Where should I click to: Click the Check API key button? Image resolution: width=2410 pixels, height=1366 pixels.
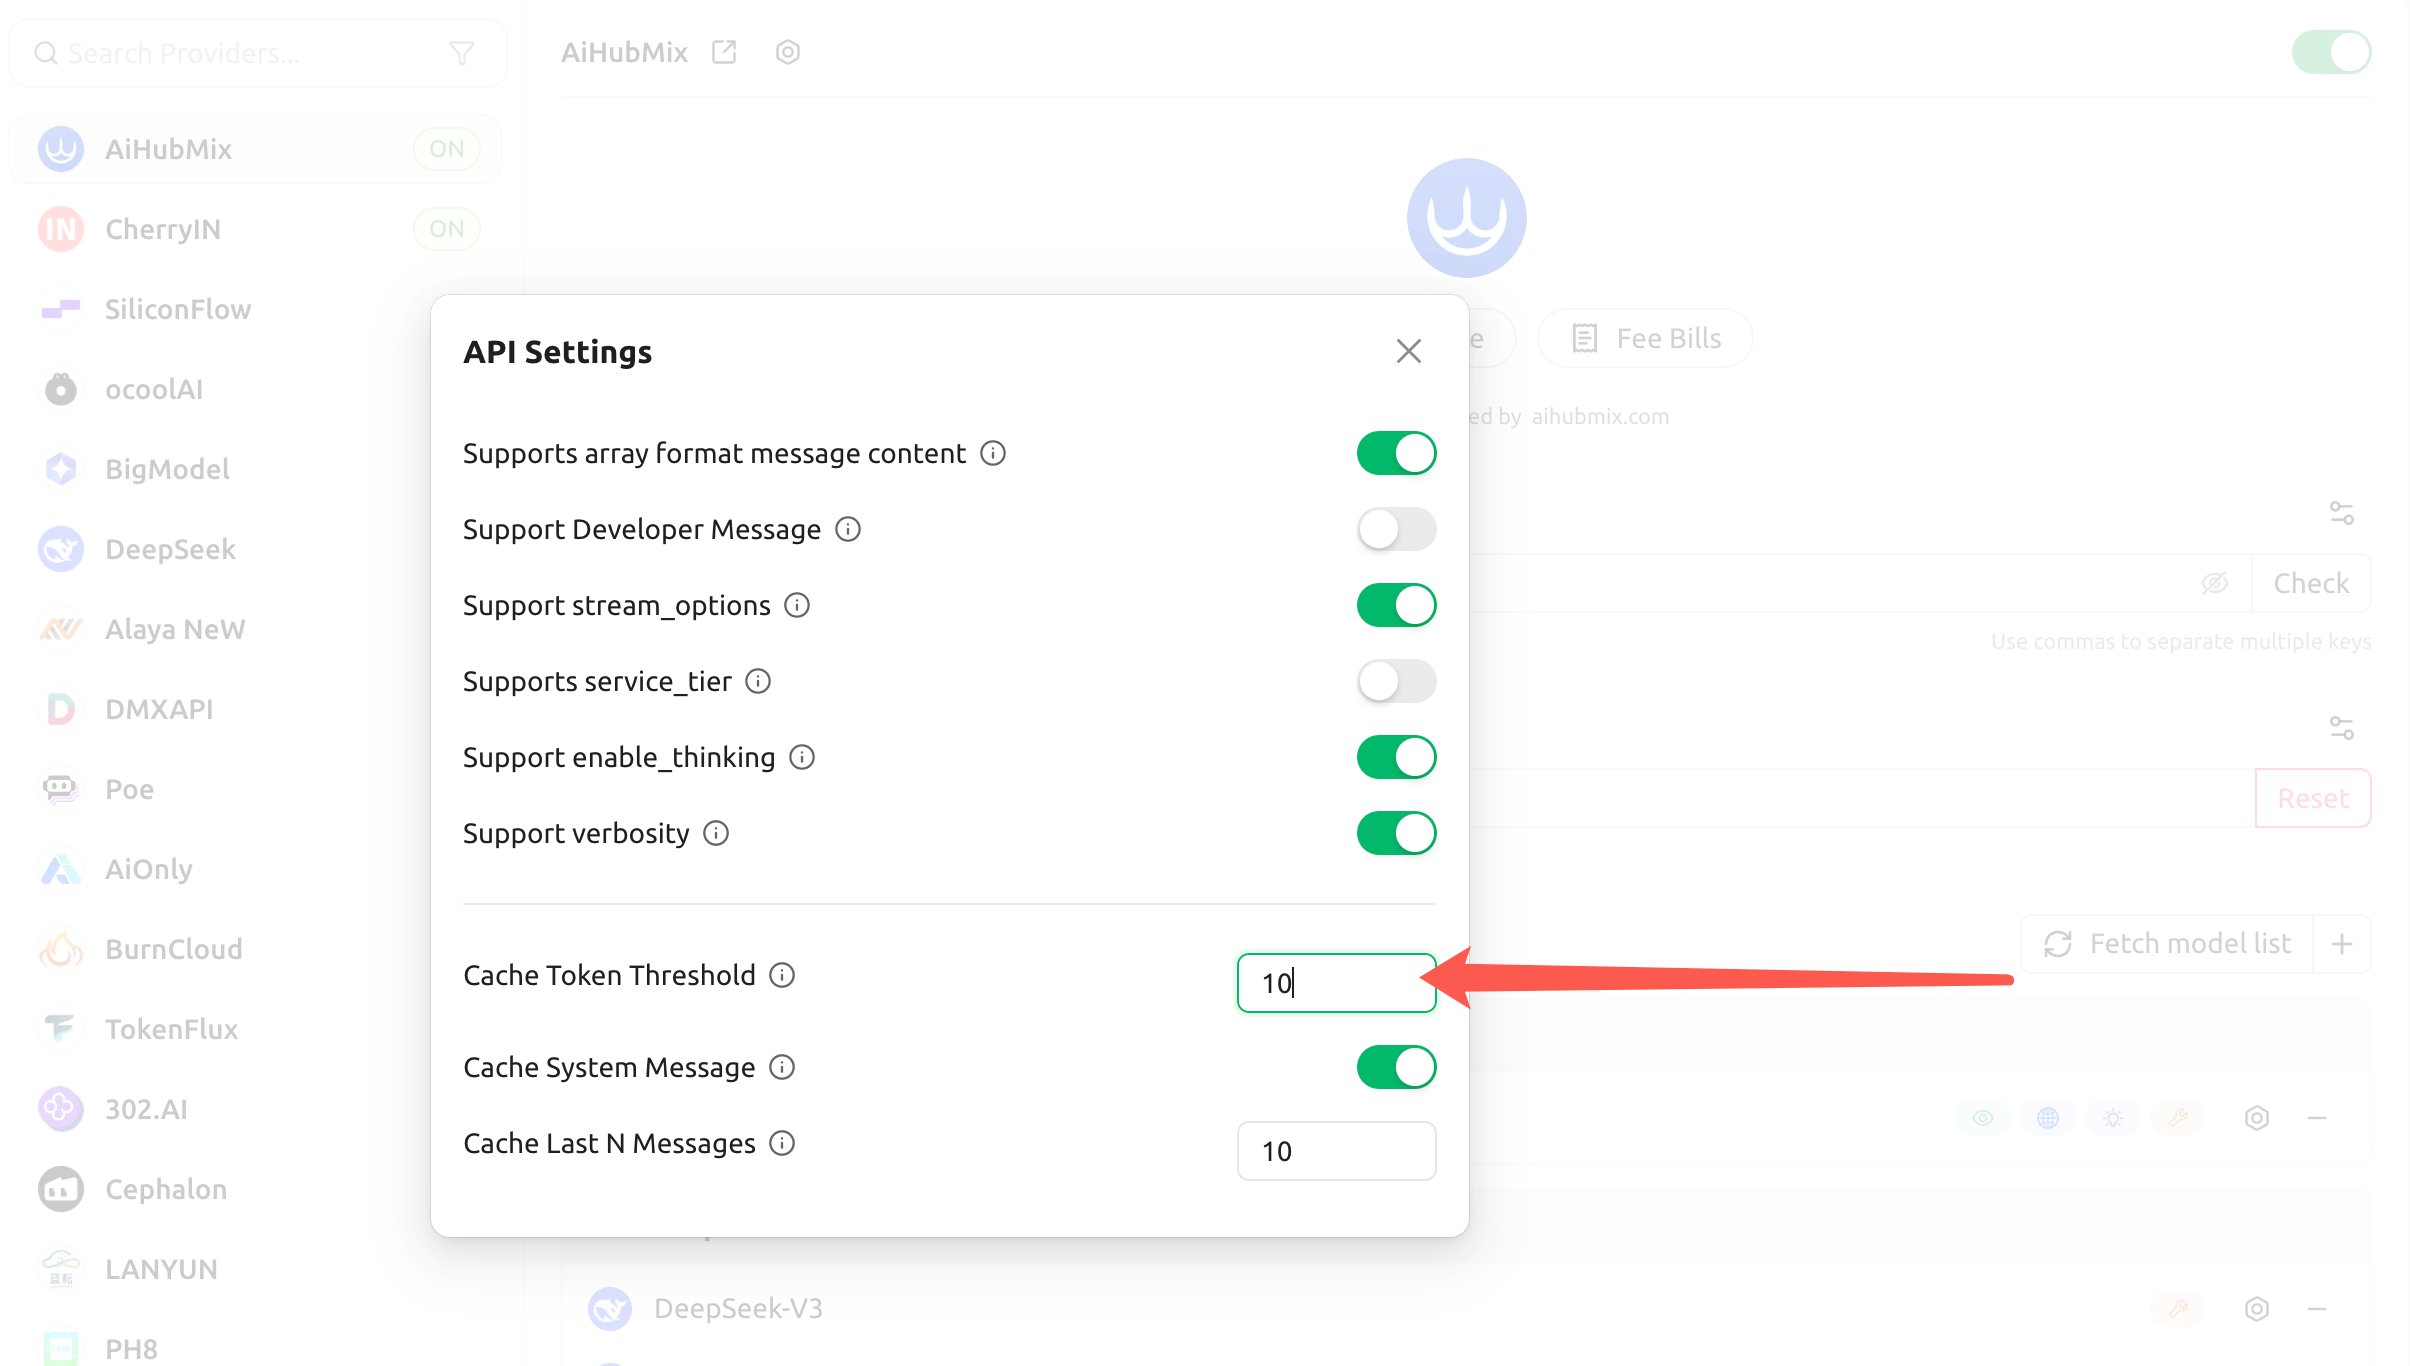(x=2310, y=583)
